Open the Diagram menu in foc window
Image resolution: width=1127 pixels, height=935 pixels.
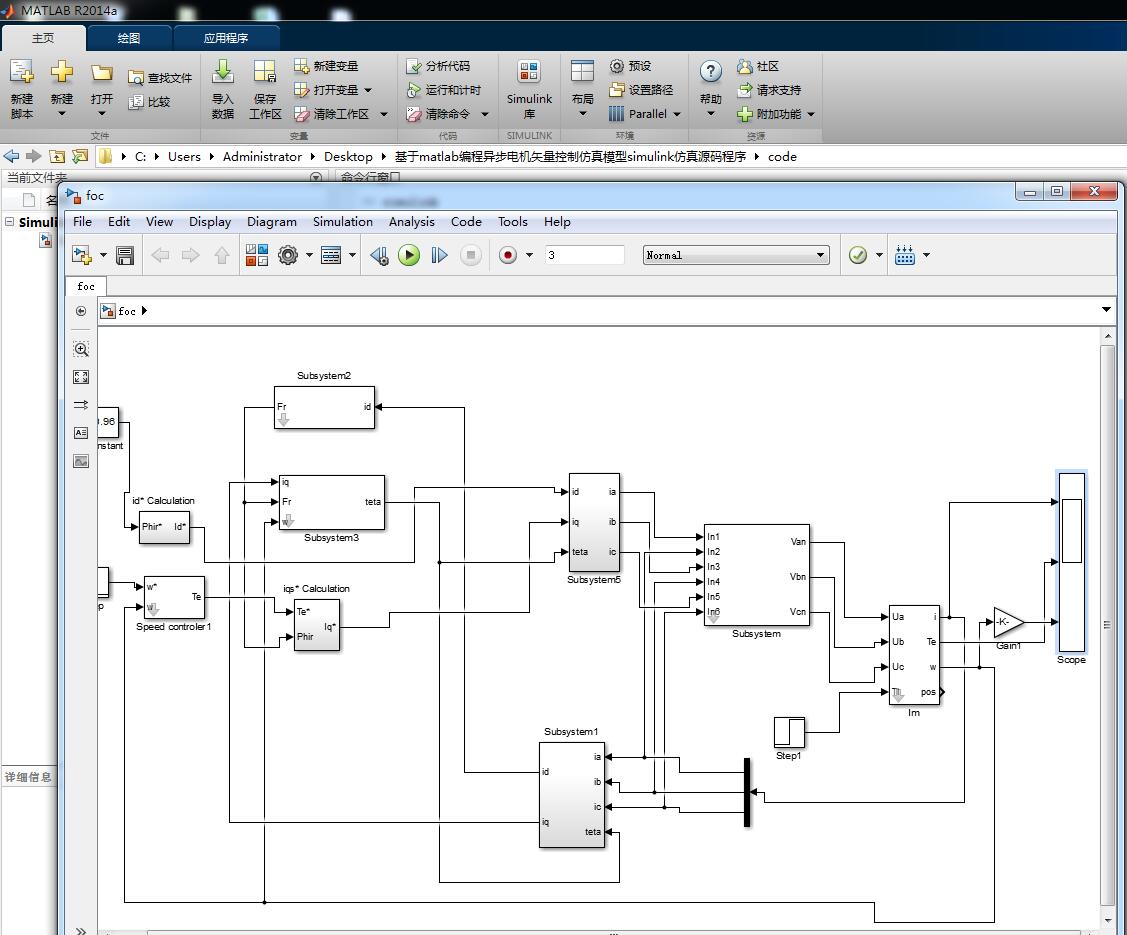click(x=272, y=222)
